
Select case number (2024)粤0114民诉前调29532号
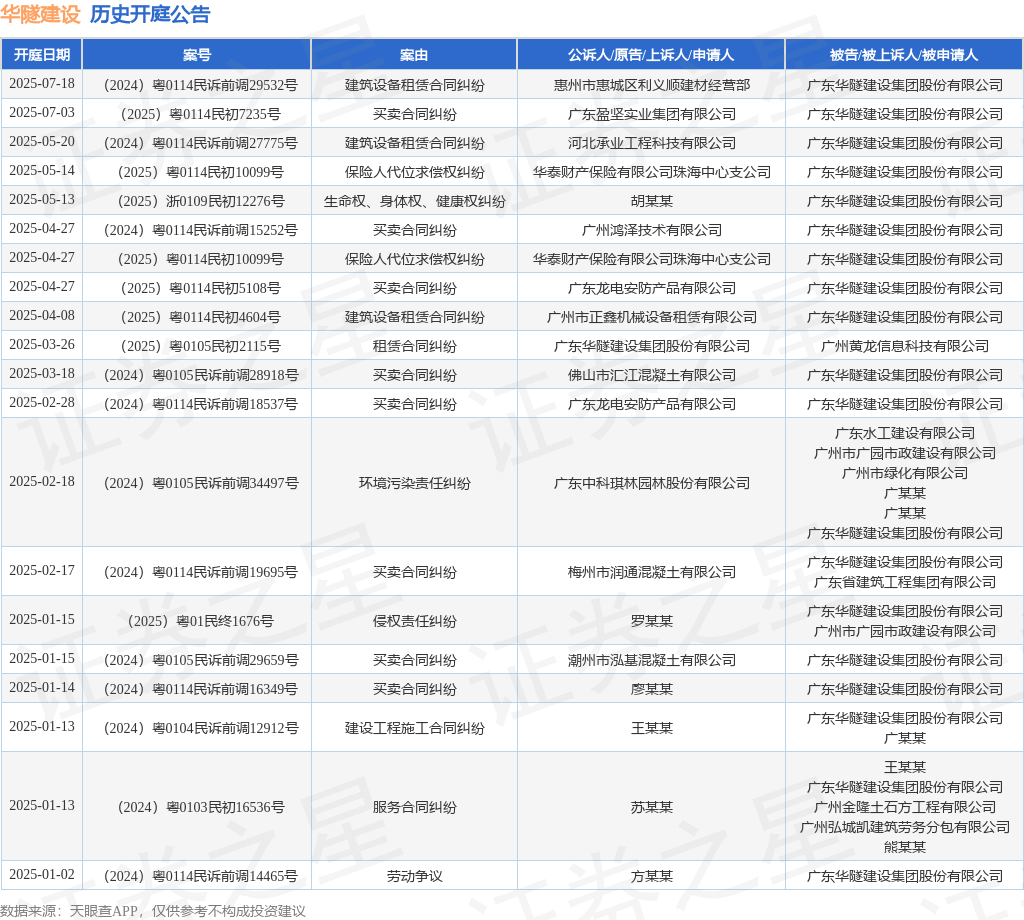click(200, 86)
